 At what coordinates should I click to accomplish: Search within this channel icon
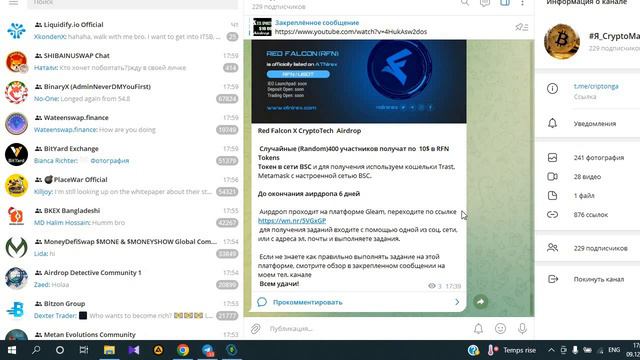(x=465, y=2)
